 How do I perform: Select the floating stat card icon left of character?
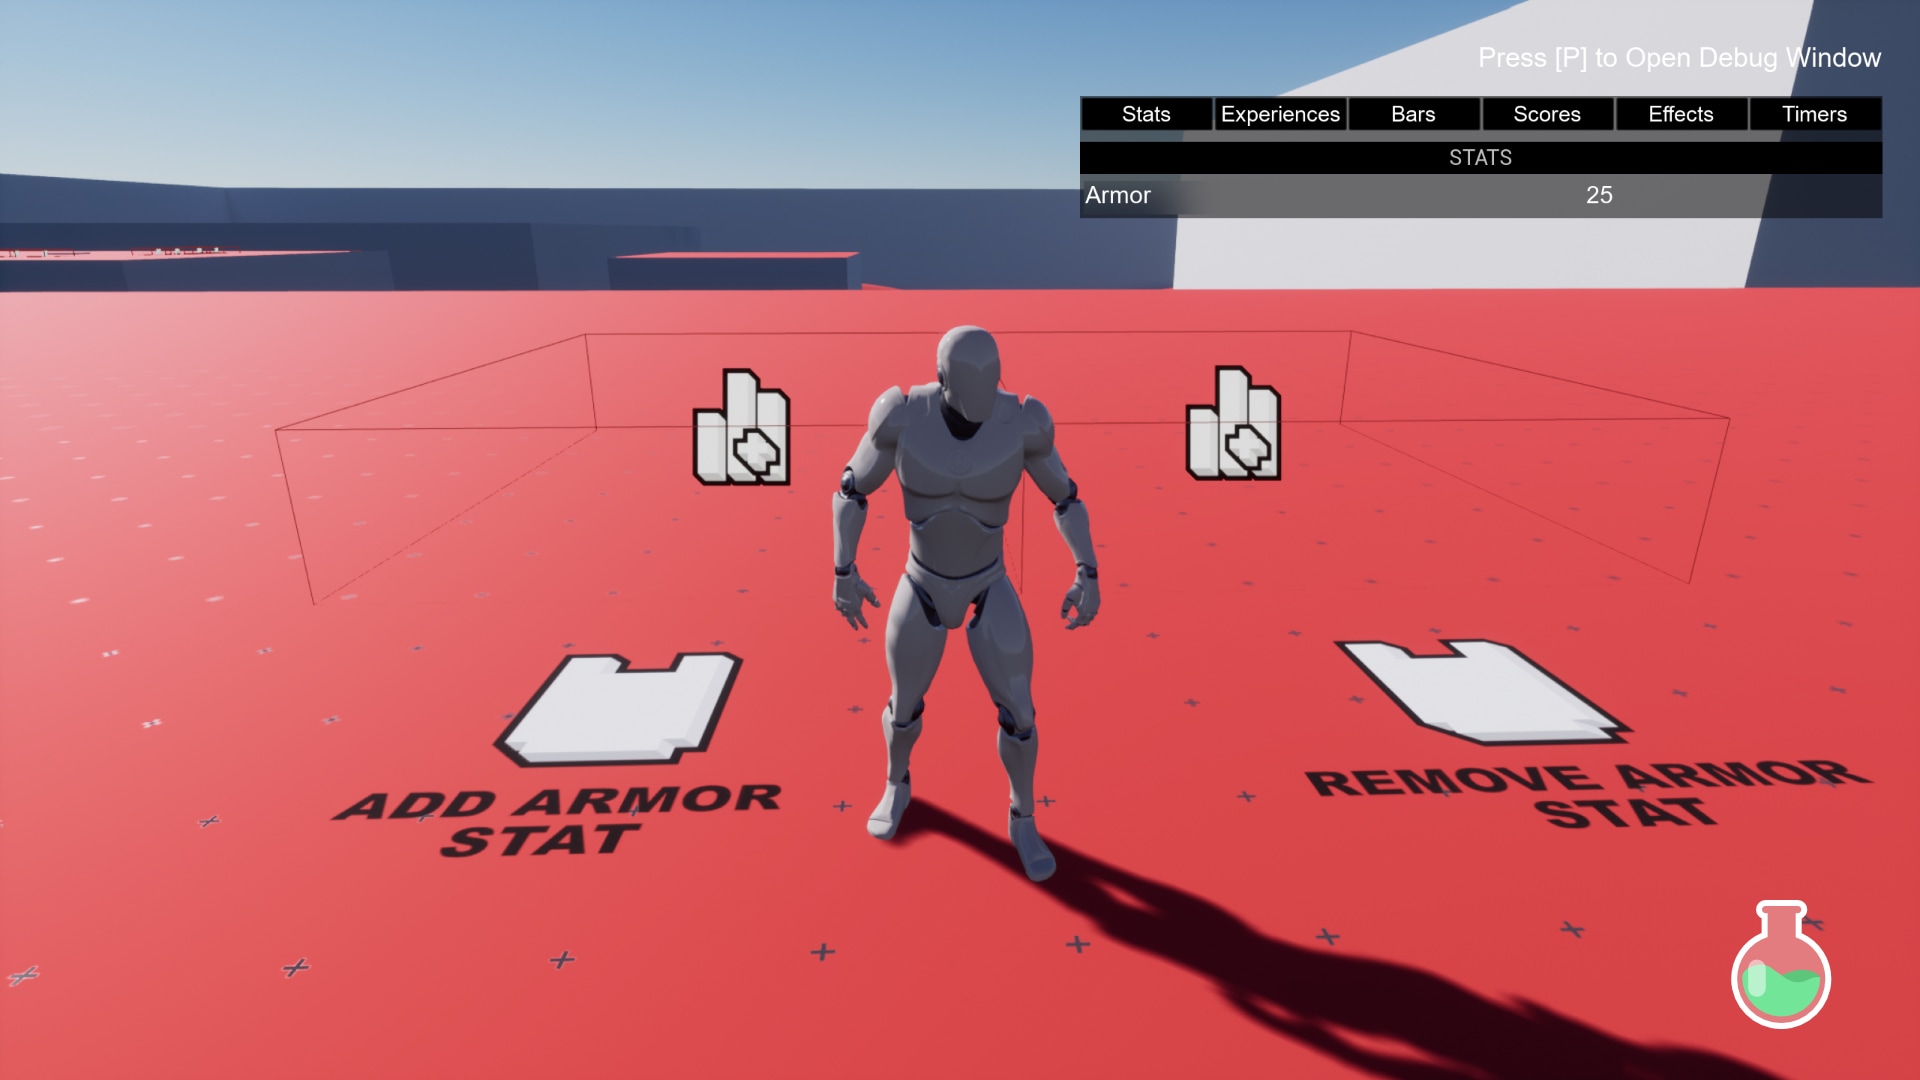pyautogui.click(x=740, y=430)
